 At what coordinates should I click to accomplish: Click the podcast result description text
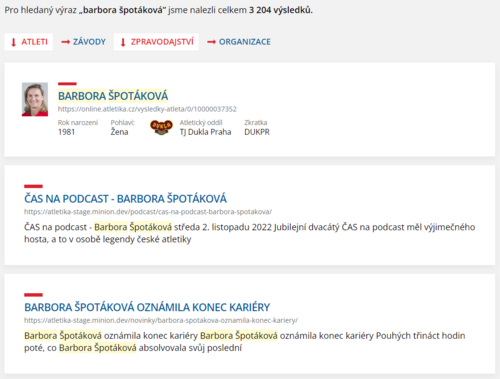[x=249, y=233]
